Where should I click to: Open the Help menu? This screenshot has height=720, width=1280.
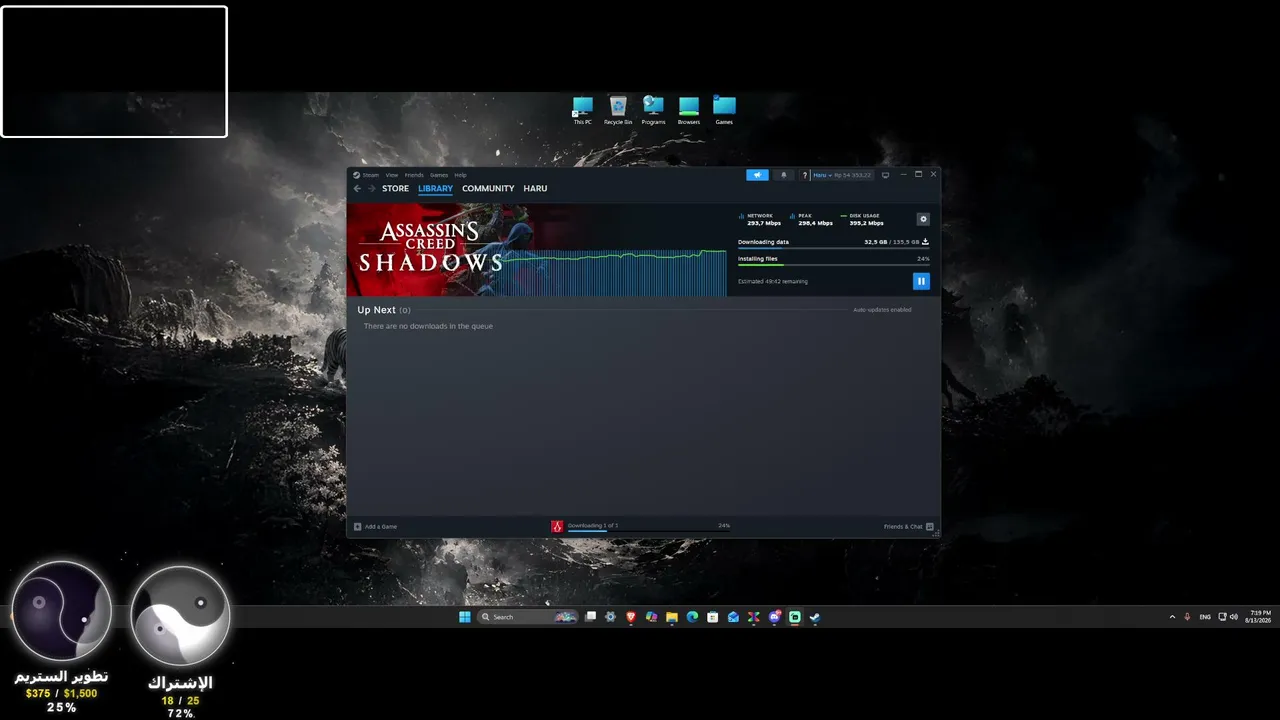[x=460, y=175]
